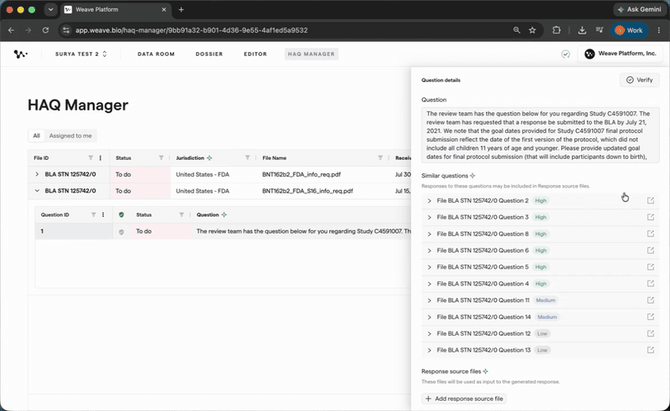
Task: Click the shield icon in the questions header
Action: 121,215
